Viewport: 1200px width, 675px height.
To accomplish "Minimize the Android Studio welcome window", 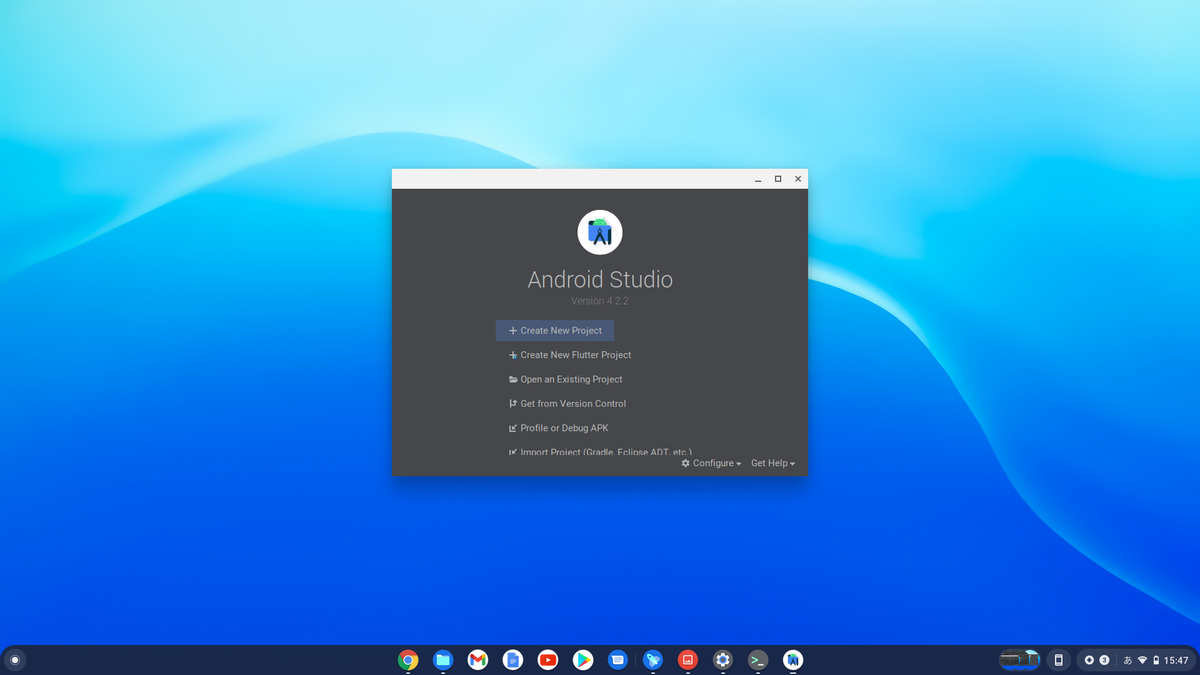I will 758,179.
